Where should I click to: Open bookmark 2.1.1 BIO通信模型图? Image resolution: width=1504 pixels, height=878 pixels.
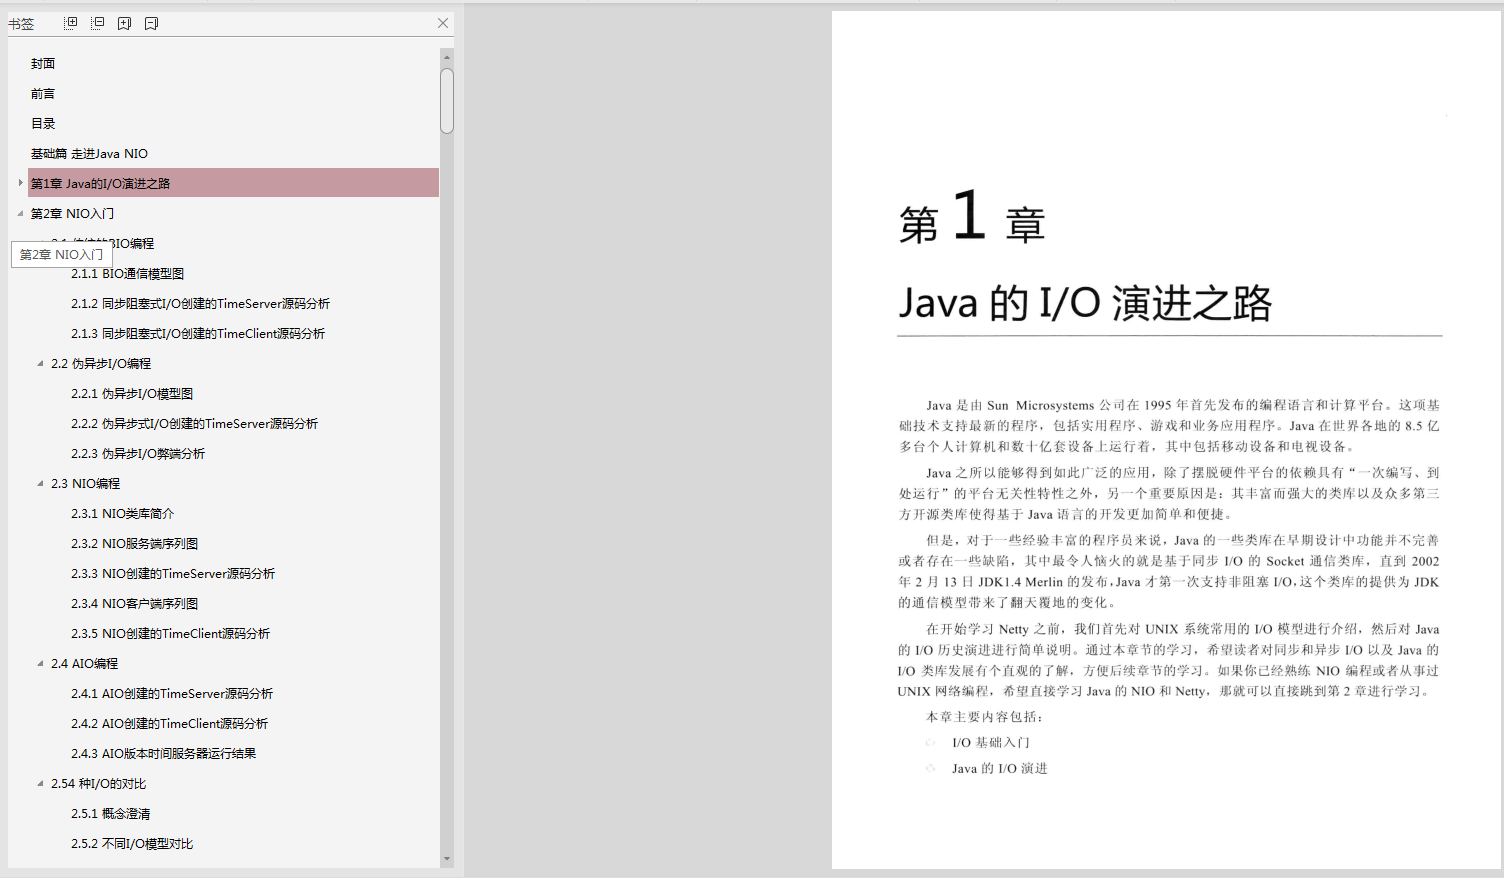point(127,273)
